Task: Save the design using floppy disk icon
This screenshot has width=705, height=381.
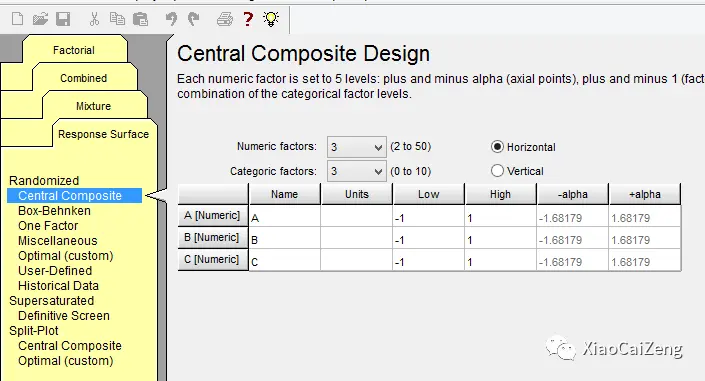Action: [x=63, y=19]
